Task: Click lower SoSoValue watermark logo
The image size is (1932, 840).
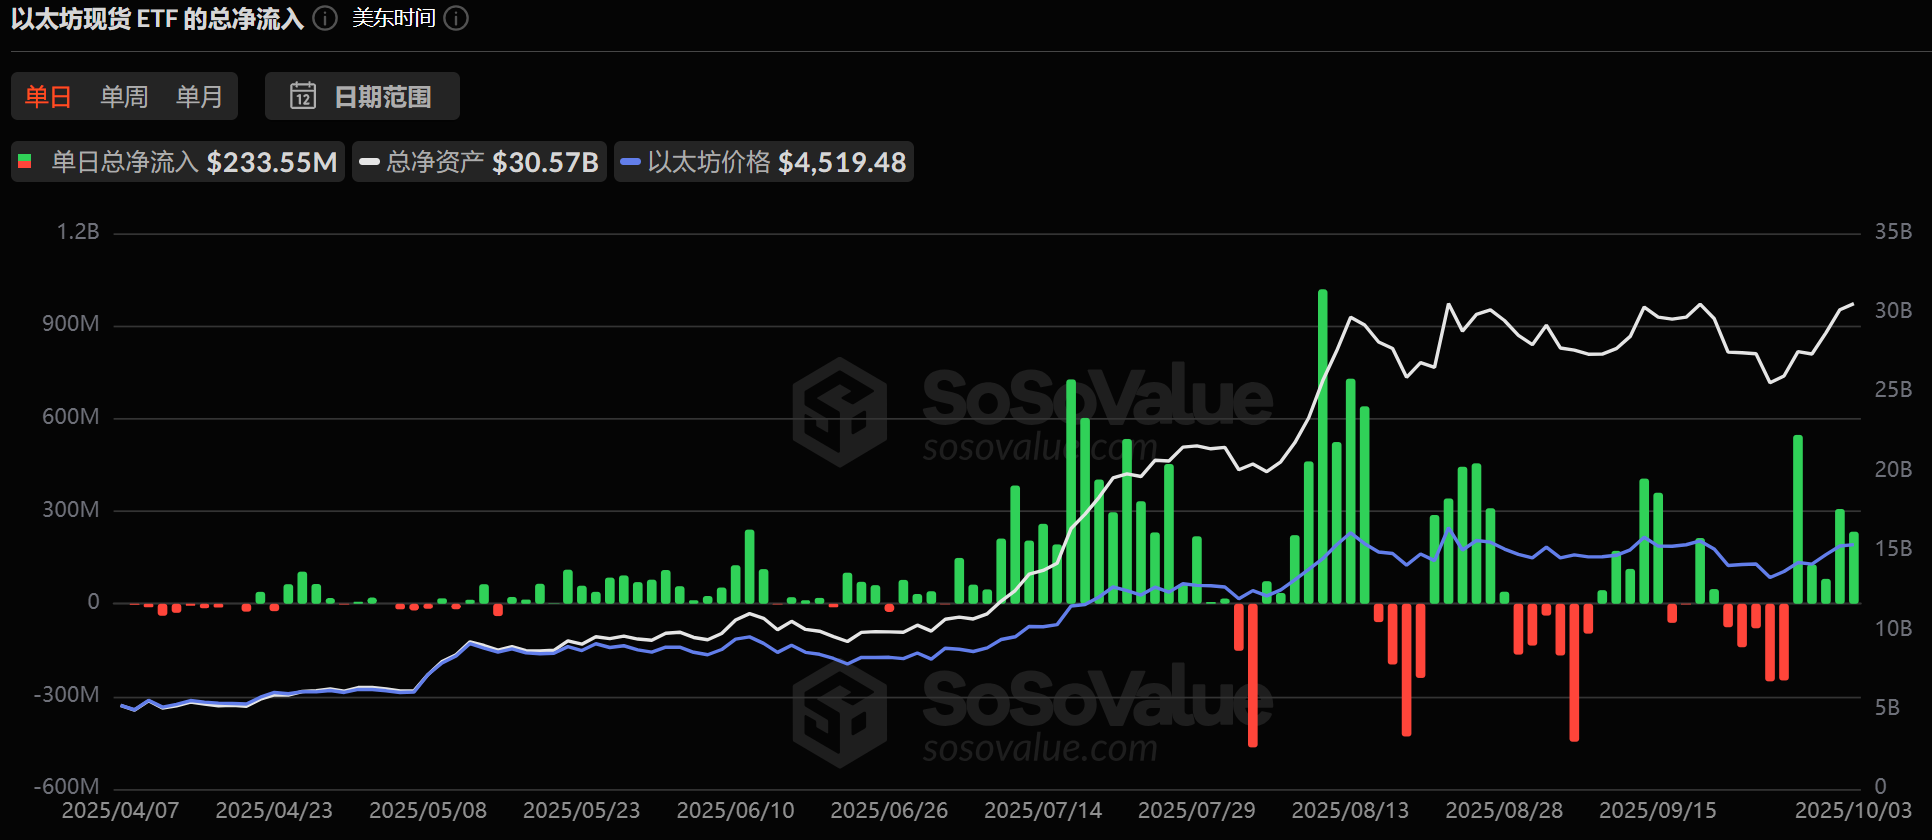Action: 840,713
